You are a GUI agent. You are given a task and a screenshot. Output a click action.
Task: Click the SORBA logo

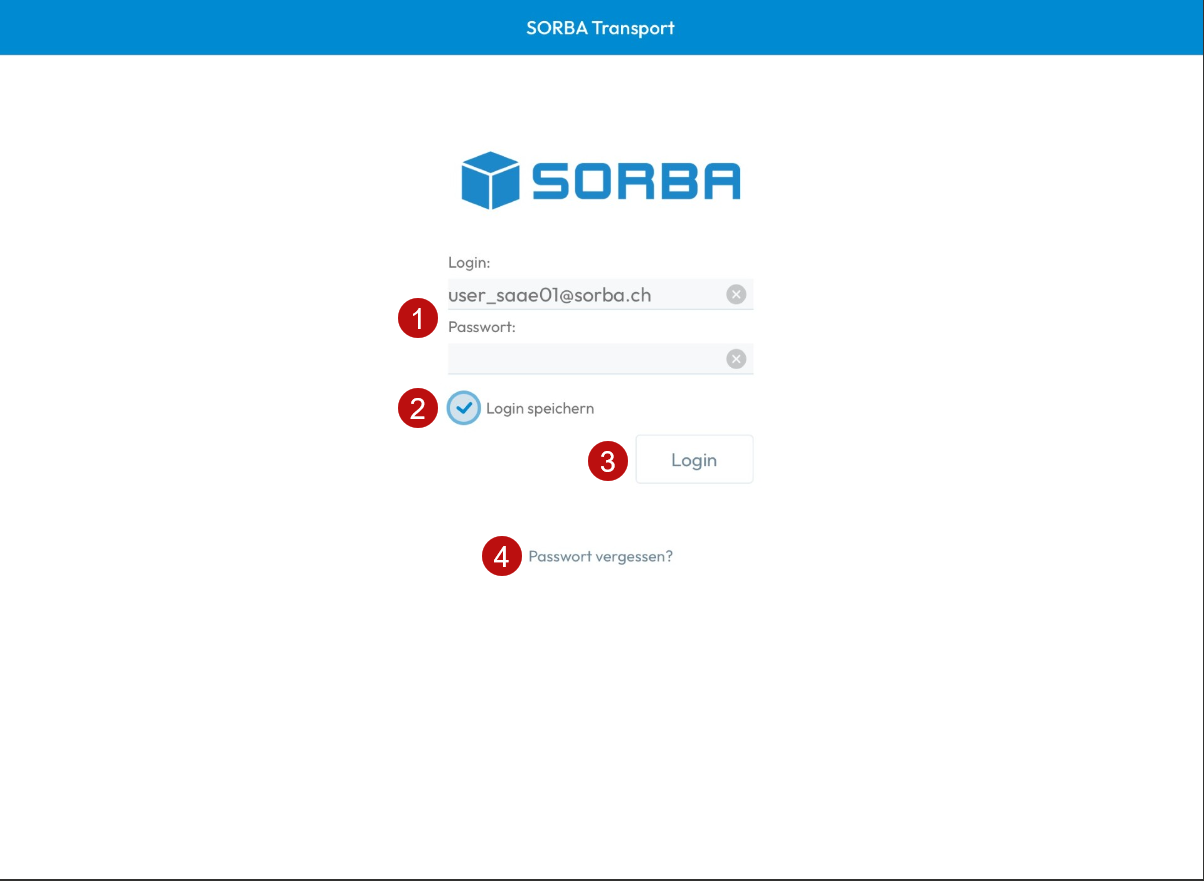coord(601,181)
